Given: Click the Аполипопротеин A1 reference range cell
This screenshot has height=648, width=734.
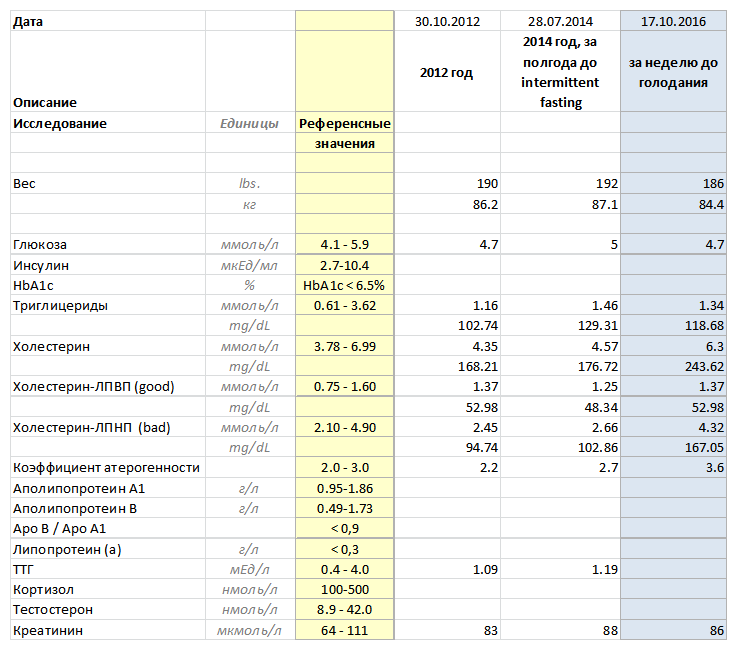Looking at the screenshot, I should pos(345,488).
